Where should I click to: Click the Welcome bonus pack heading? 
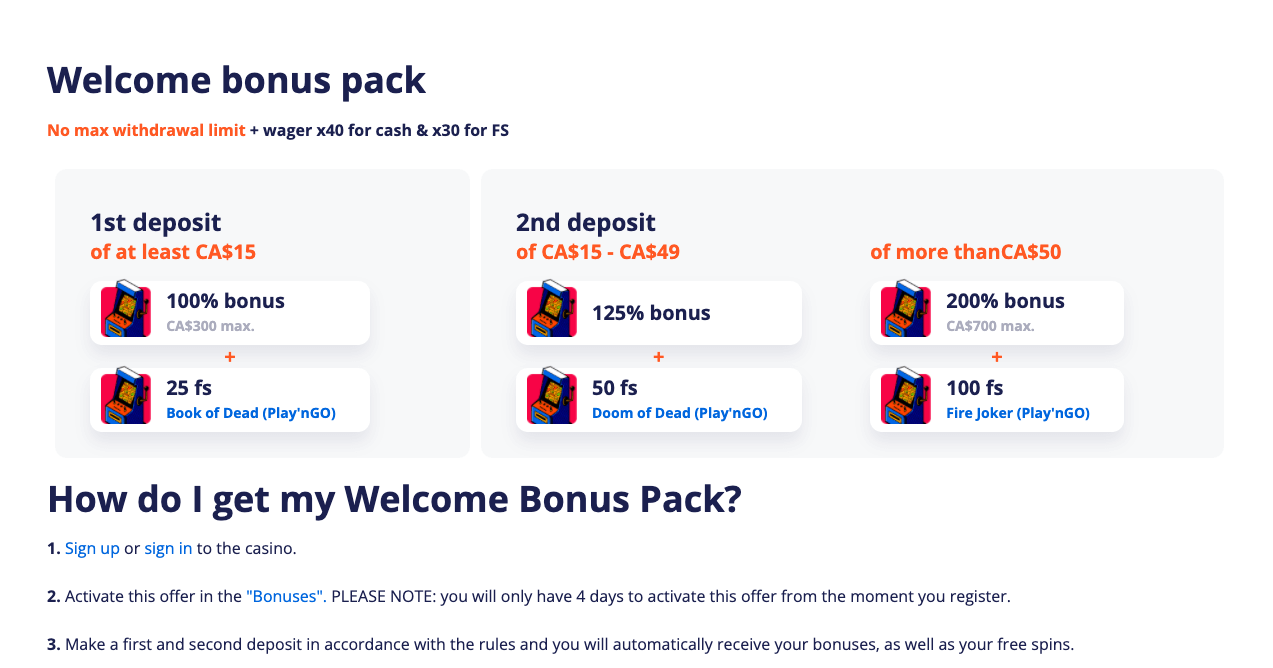click(236, 80)
